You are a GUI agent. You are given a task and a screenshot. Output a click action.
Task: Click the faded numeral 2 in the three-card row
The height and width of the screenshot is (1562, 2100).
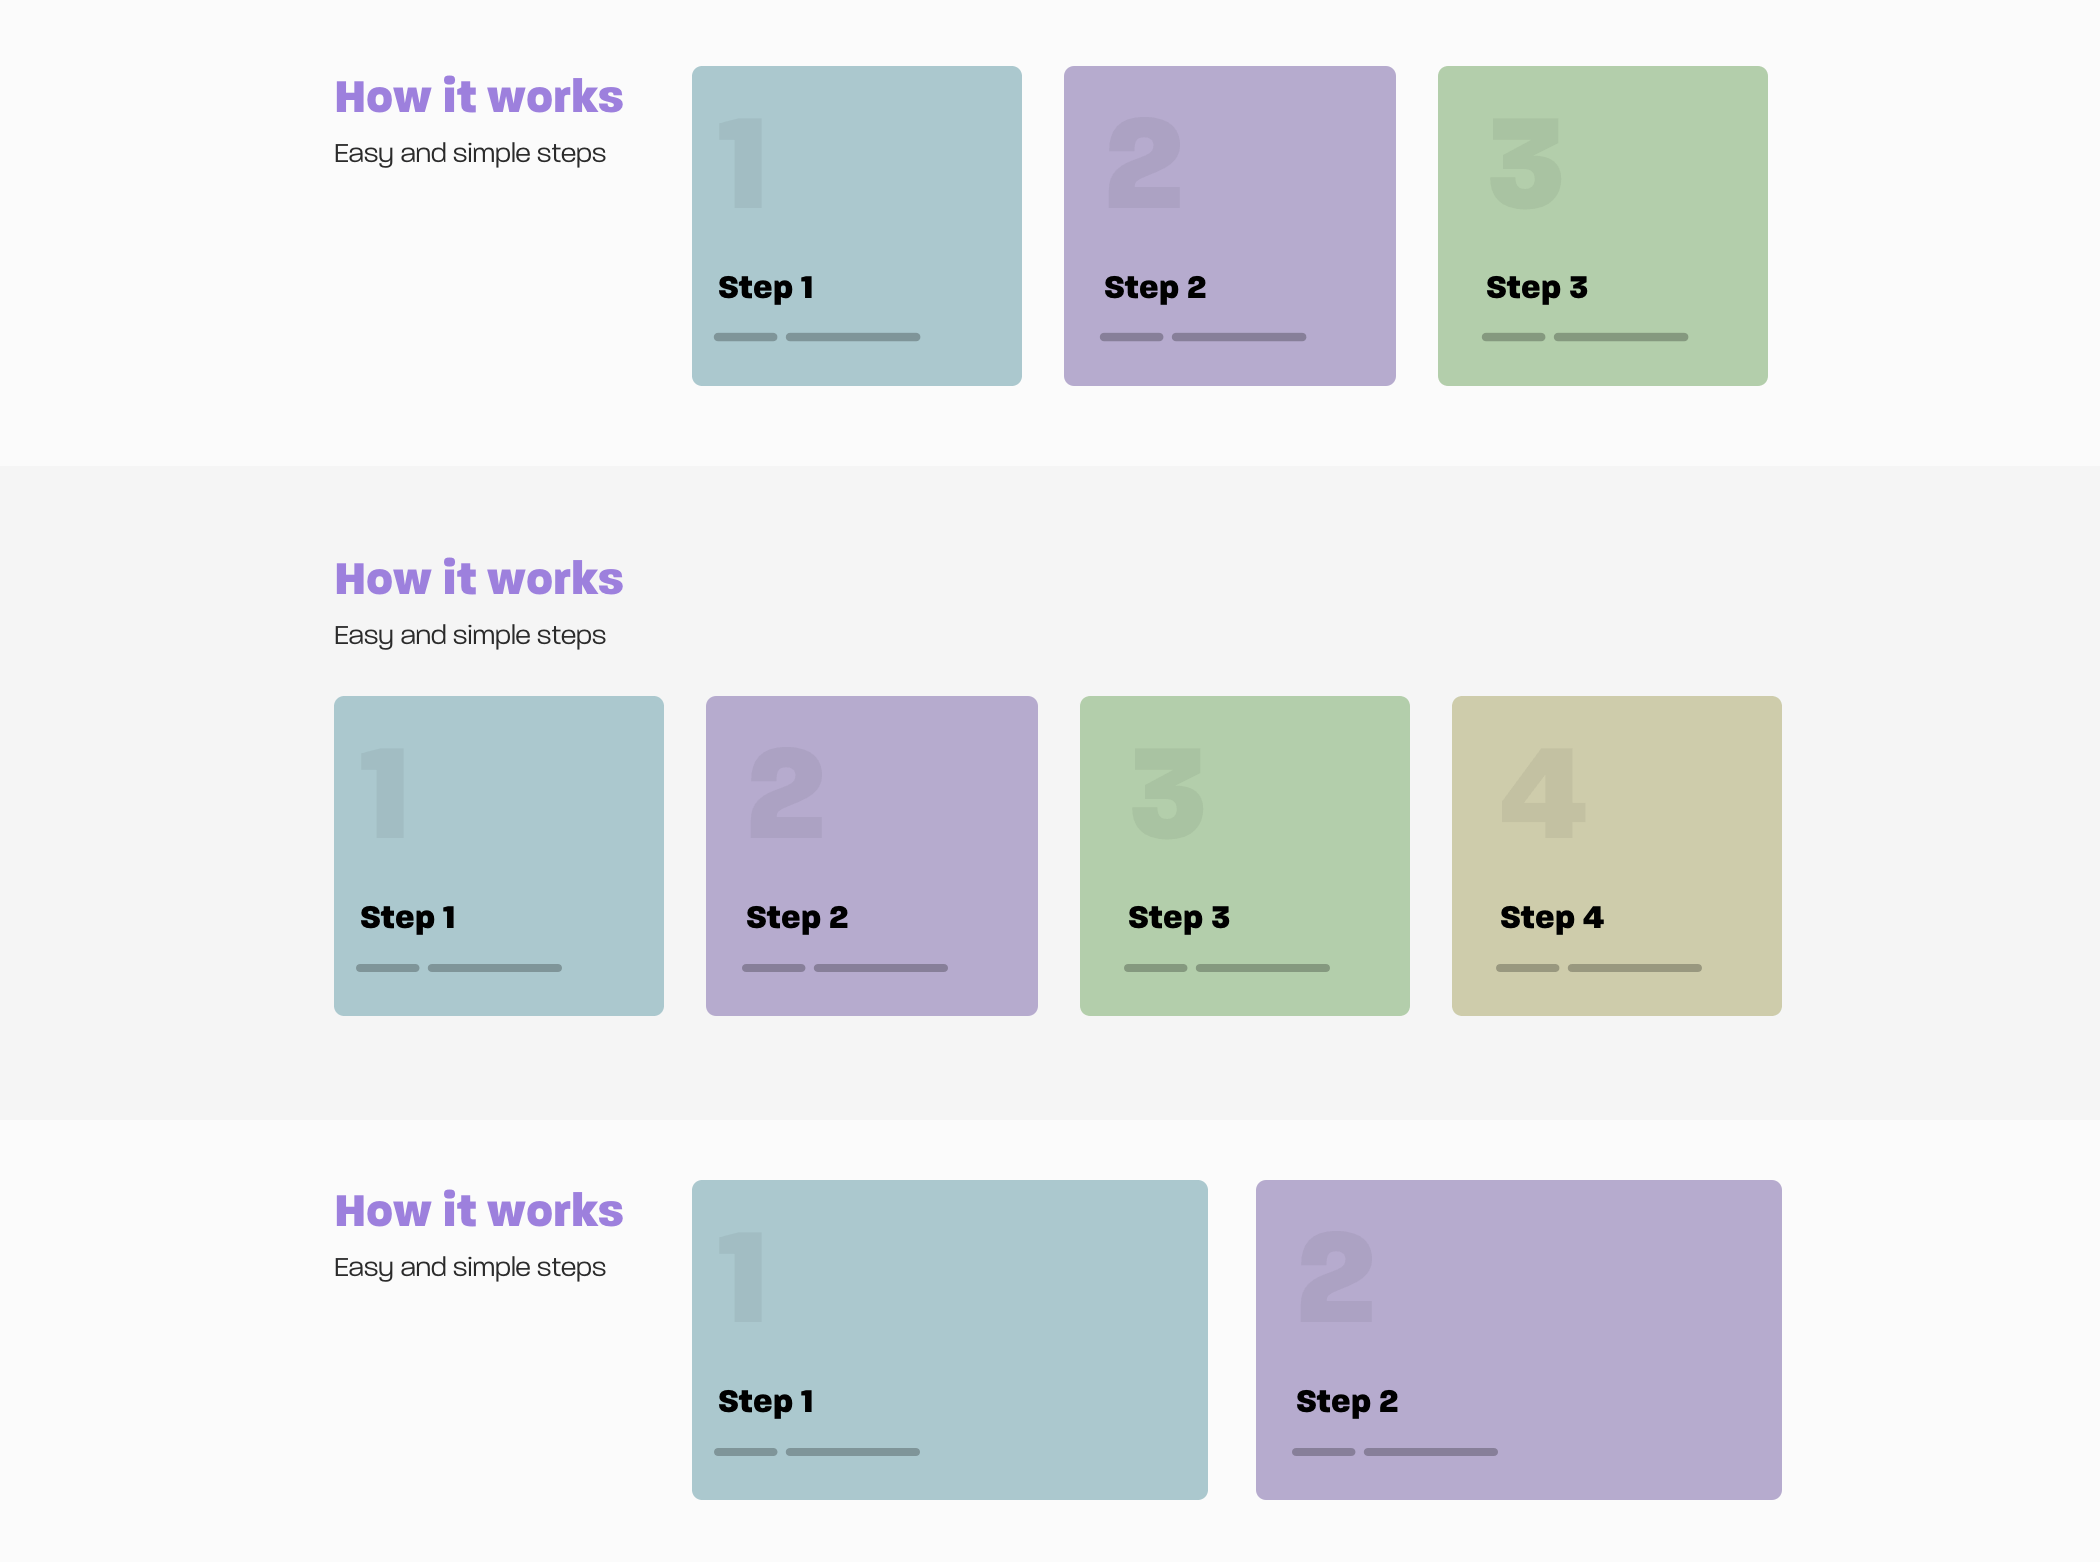coord(1145,163)
